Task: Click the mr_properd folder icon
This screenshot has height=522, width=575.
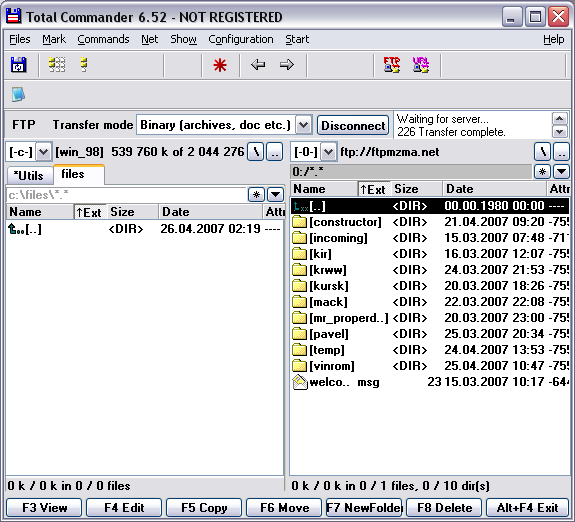Action: [300, 318]
